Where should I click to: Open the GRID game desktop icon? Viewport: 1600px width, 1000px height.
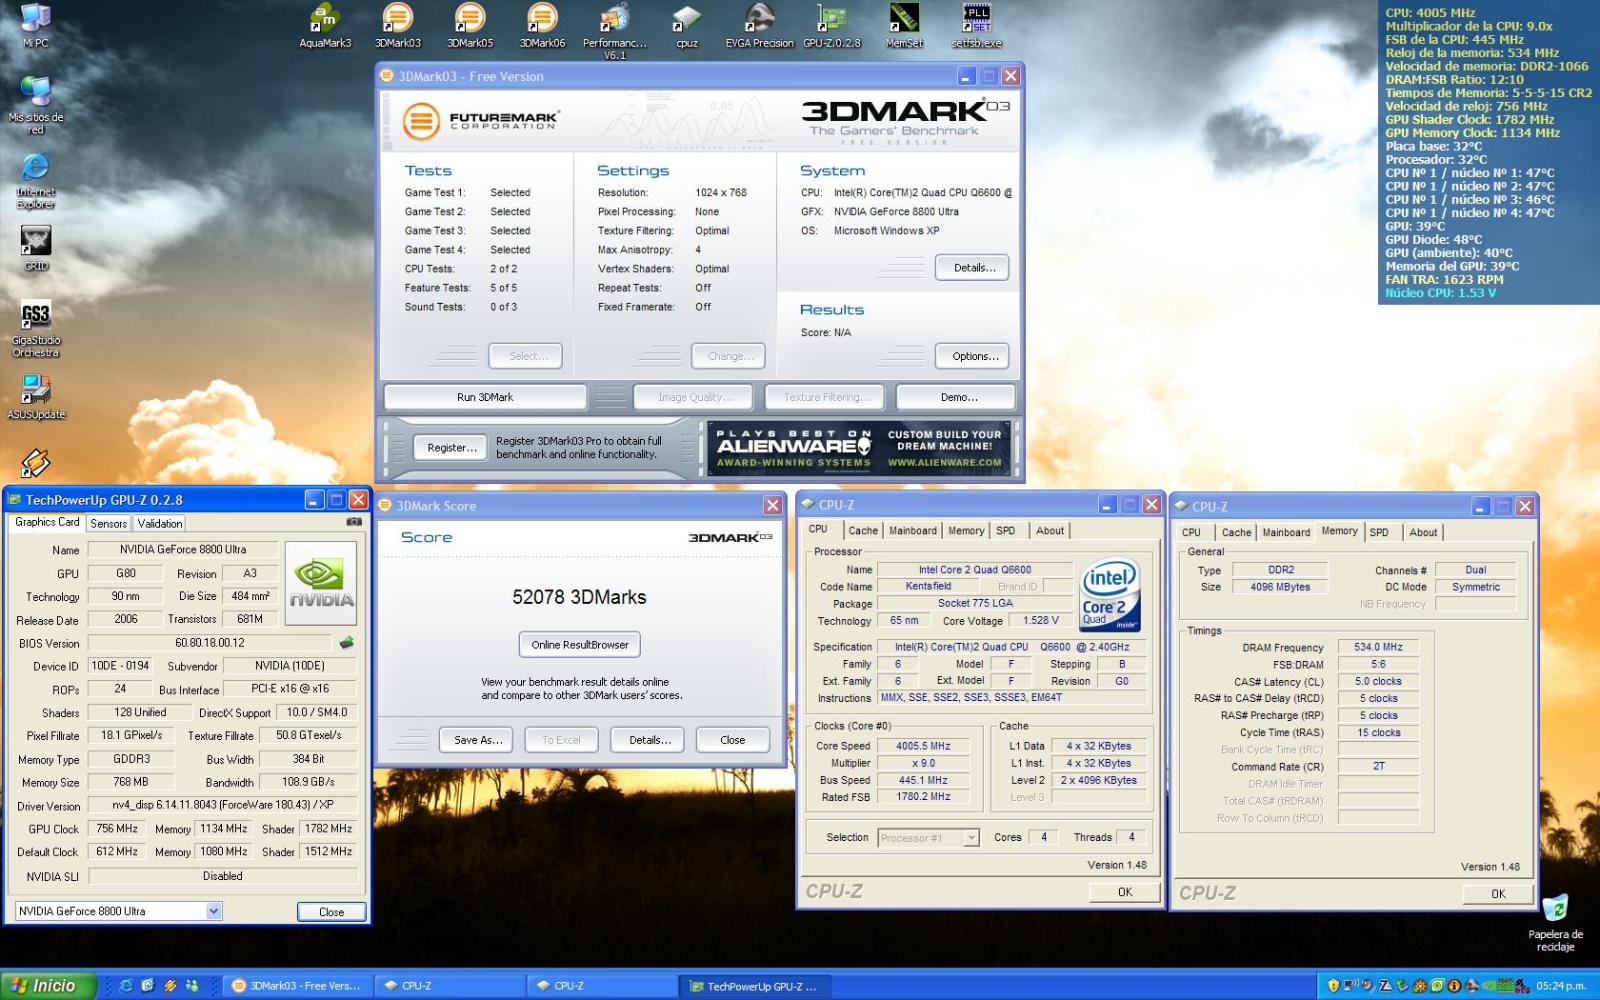point(36,248)
